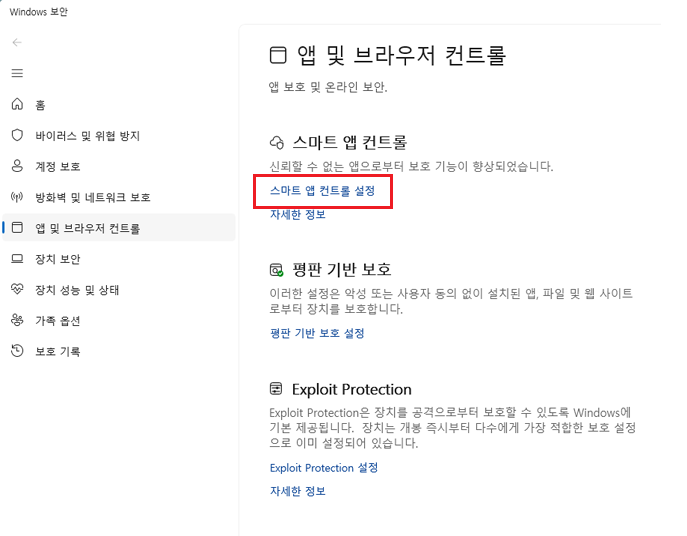Click the 평판 기반 보호 heading icon
This screenshot has width=687, height=536.
coord(276,270)
